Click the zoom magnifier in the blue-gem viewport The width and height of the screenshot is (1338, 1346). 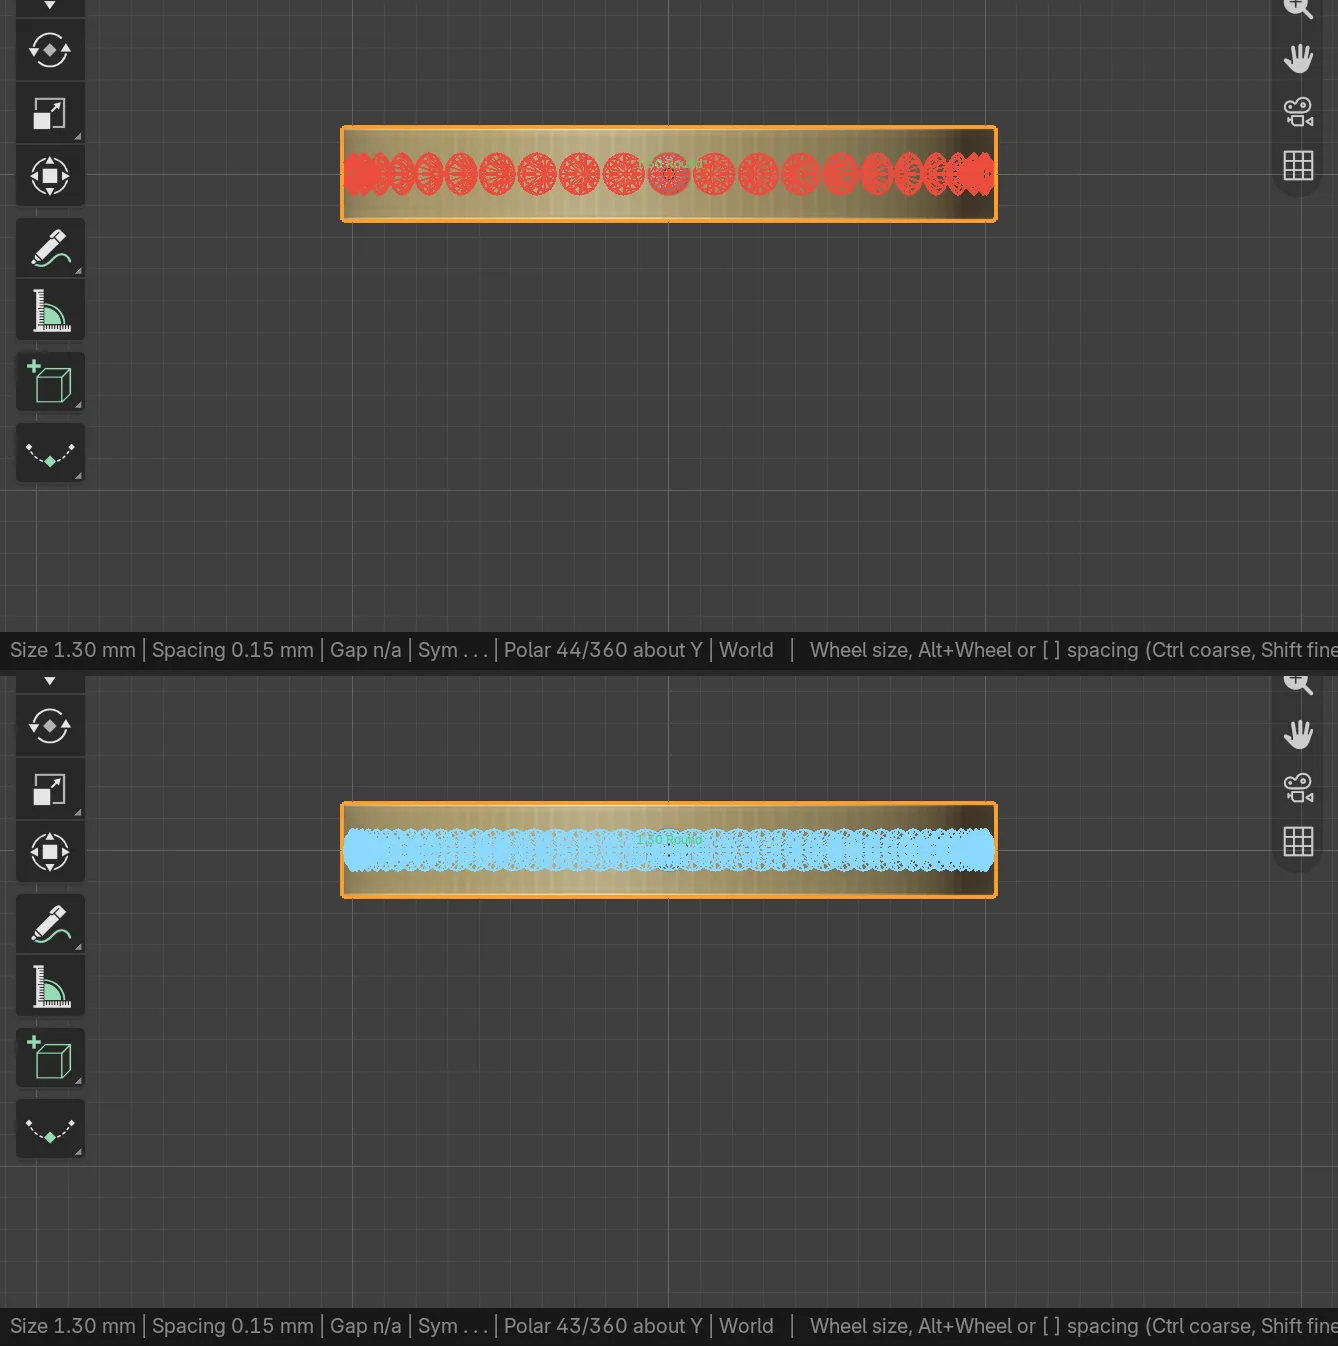click(x=1298, y=685)
